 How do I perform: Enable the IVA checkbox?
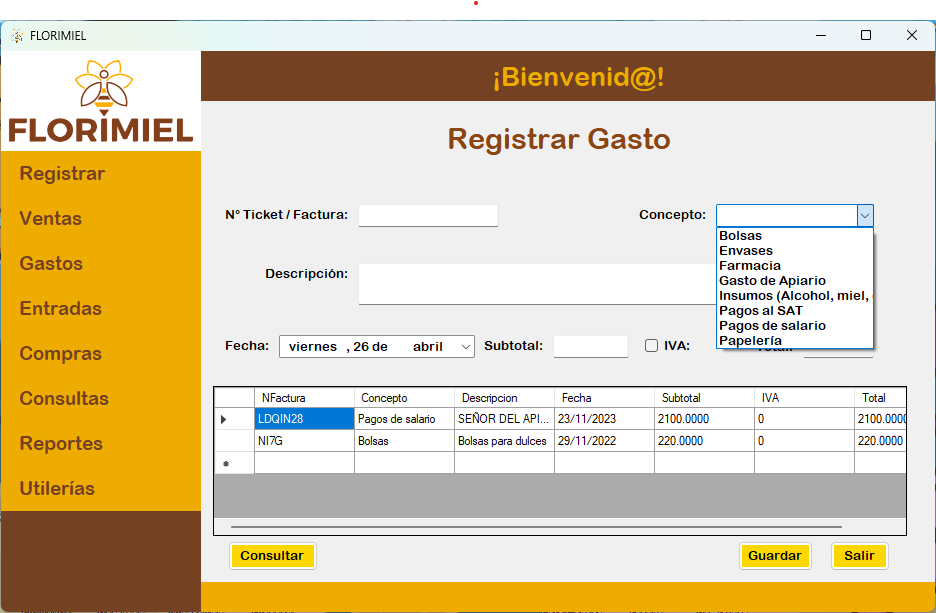pos(651,346)
